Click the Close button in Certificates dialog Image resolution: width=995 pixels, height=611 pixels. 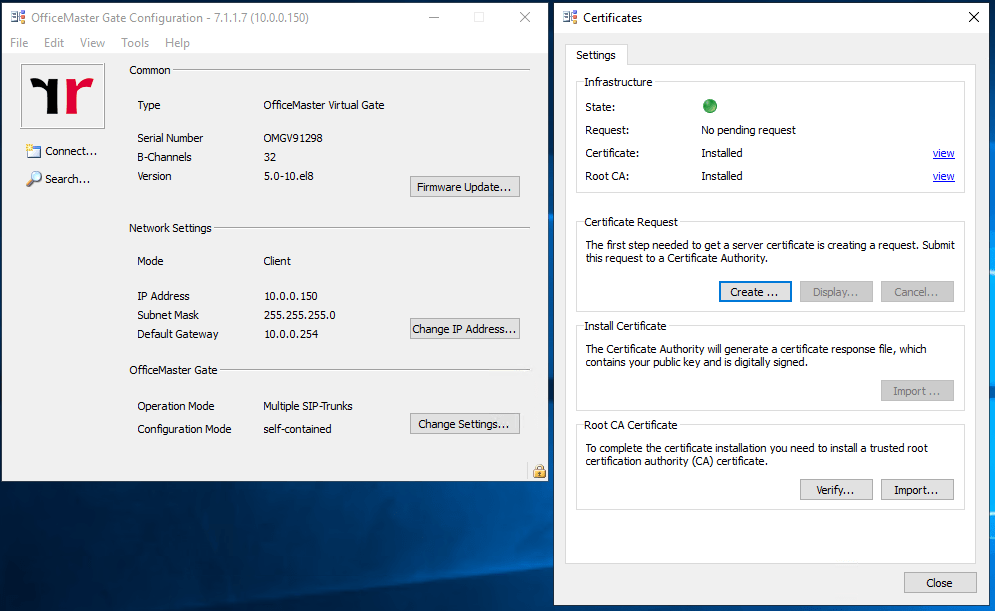pyautogui.click(x=940, y=582)
